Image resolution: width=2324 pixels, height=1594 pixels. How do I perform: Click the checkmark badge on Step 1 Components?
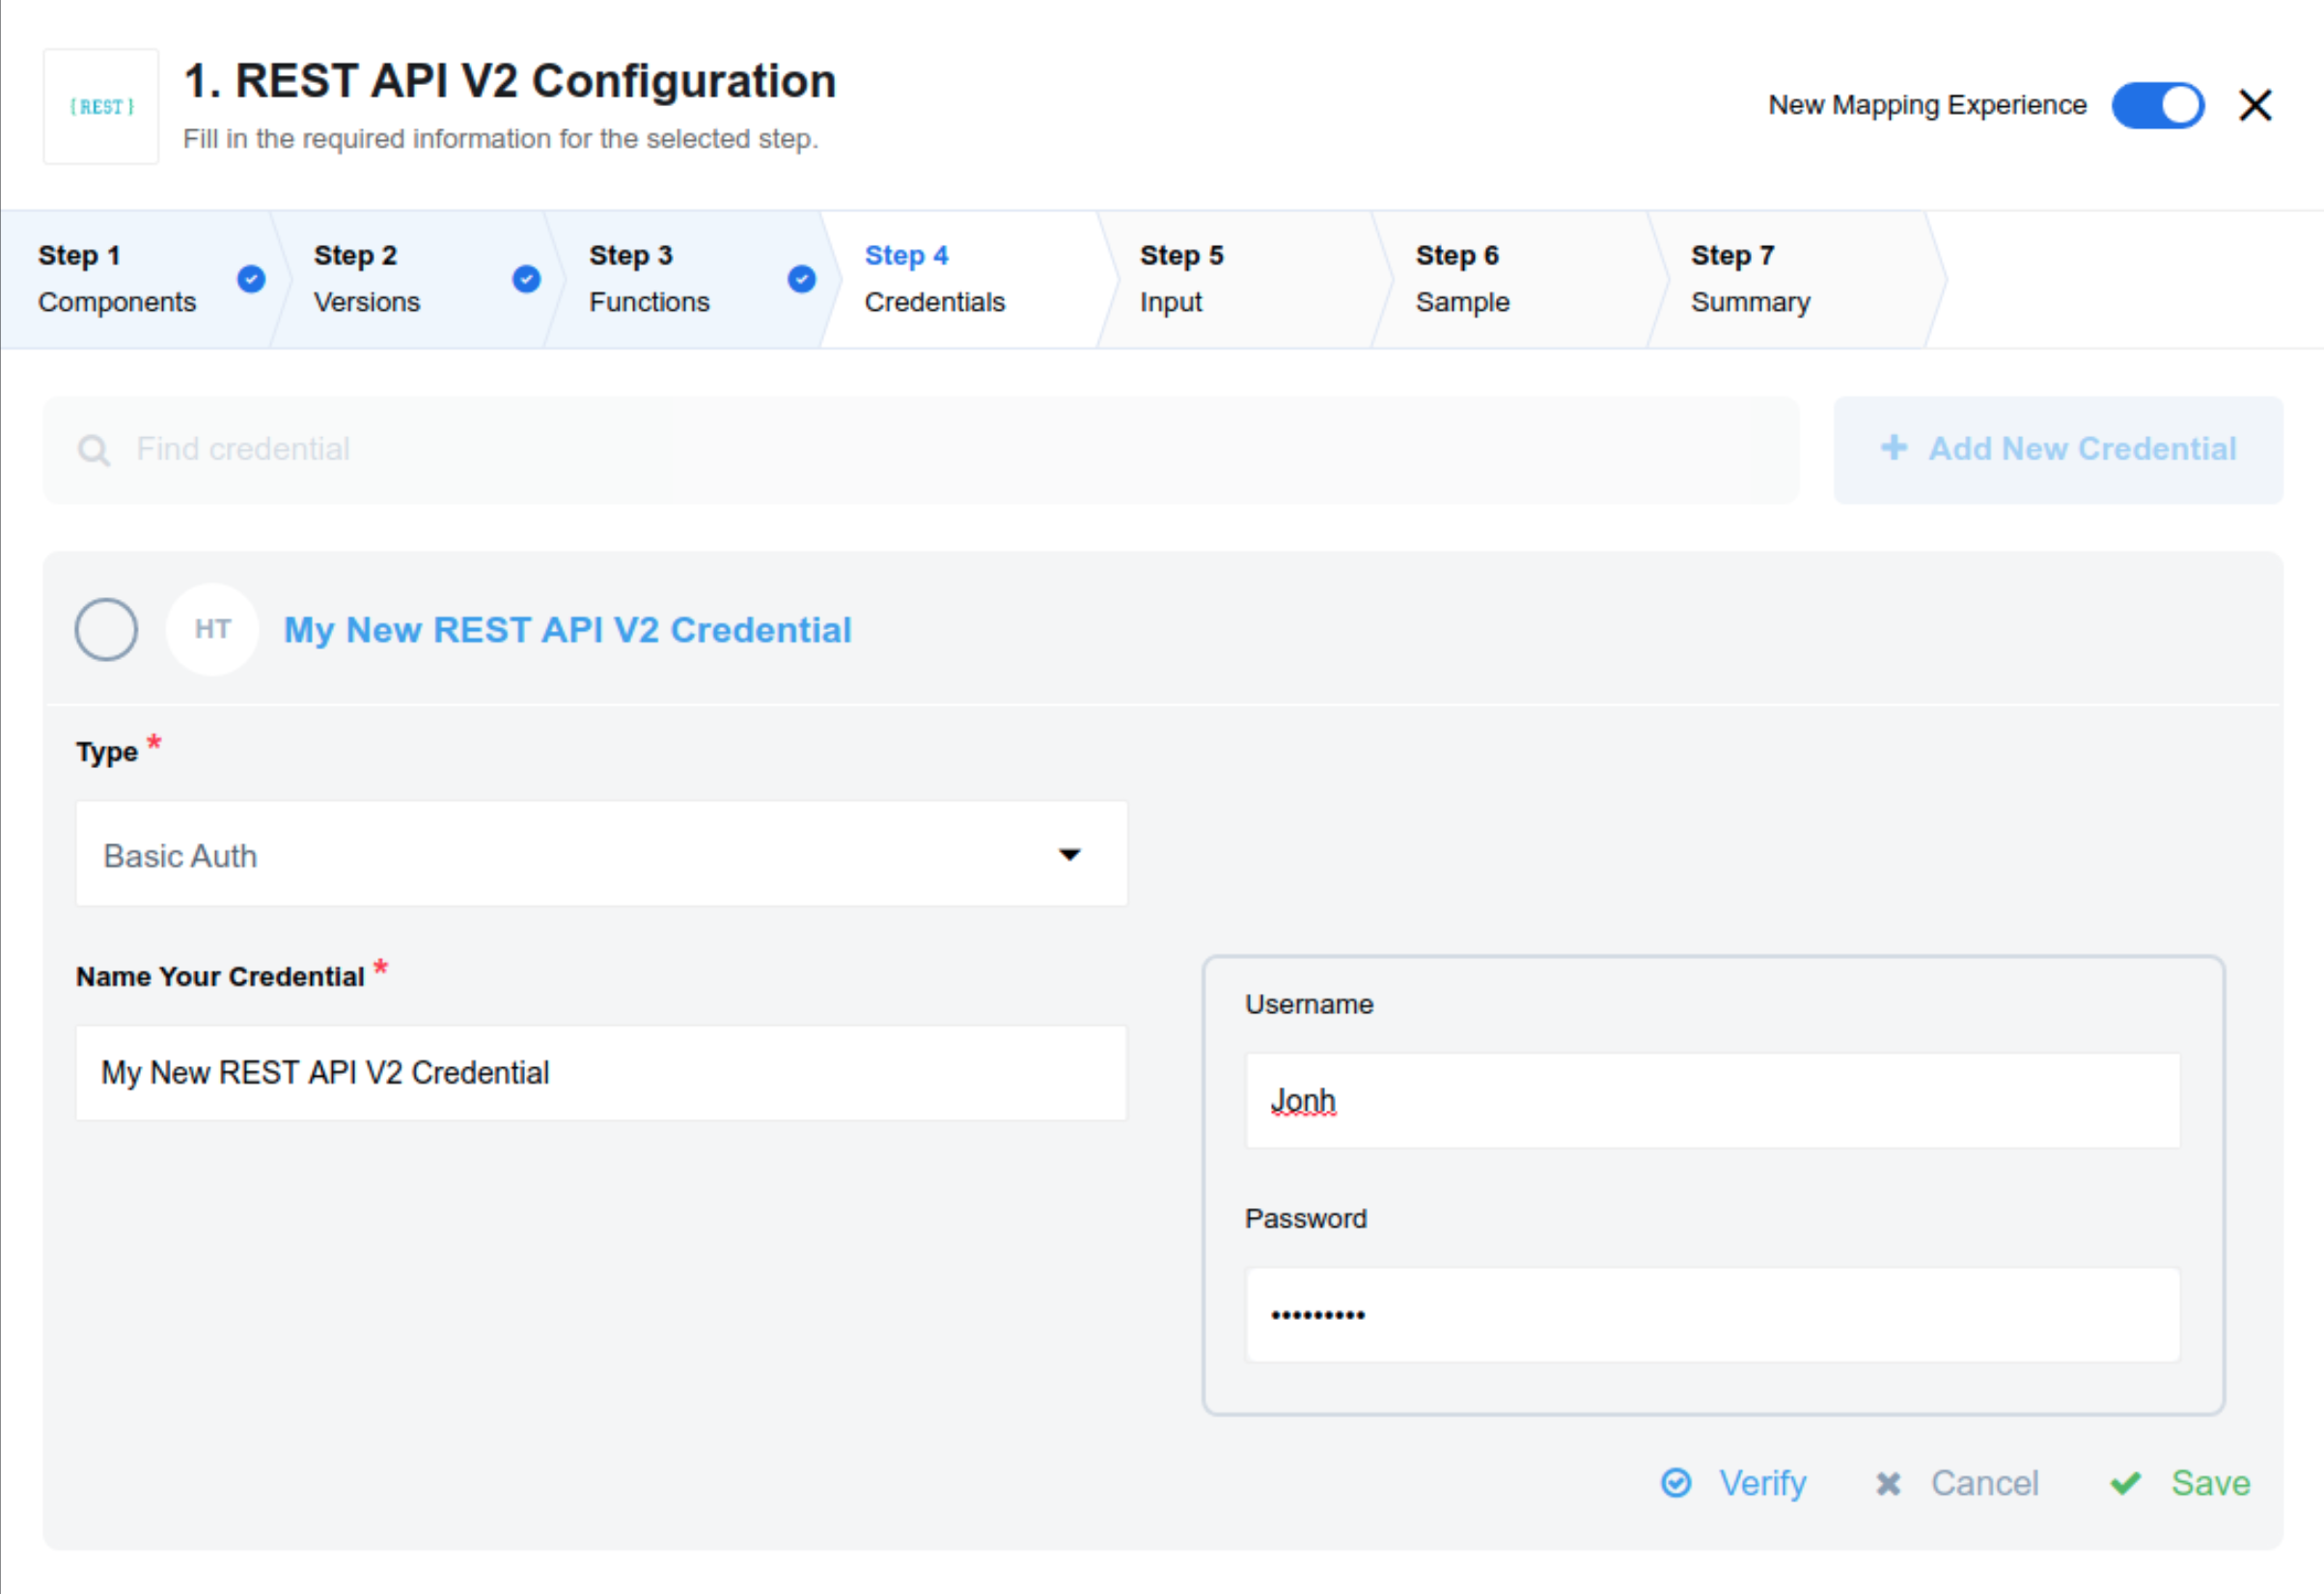[x=251, y=279]
